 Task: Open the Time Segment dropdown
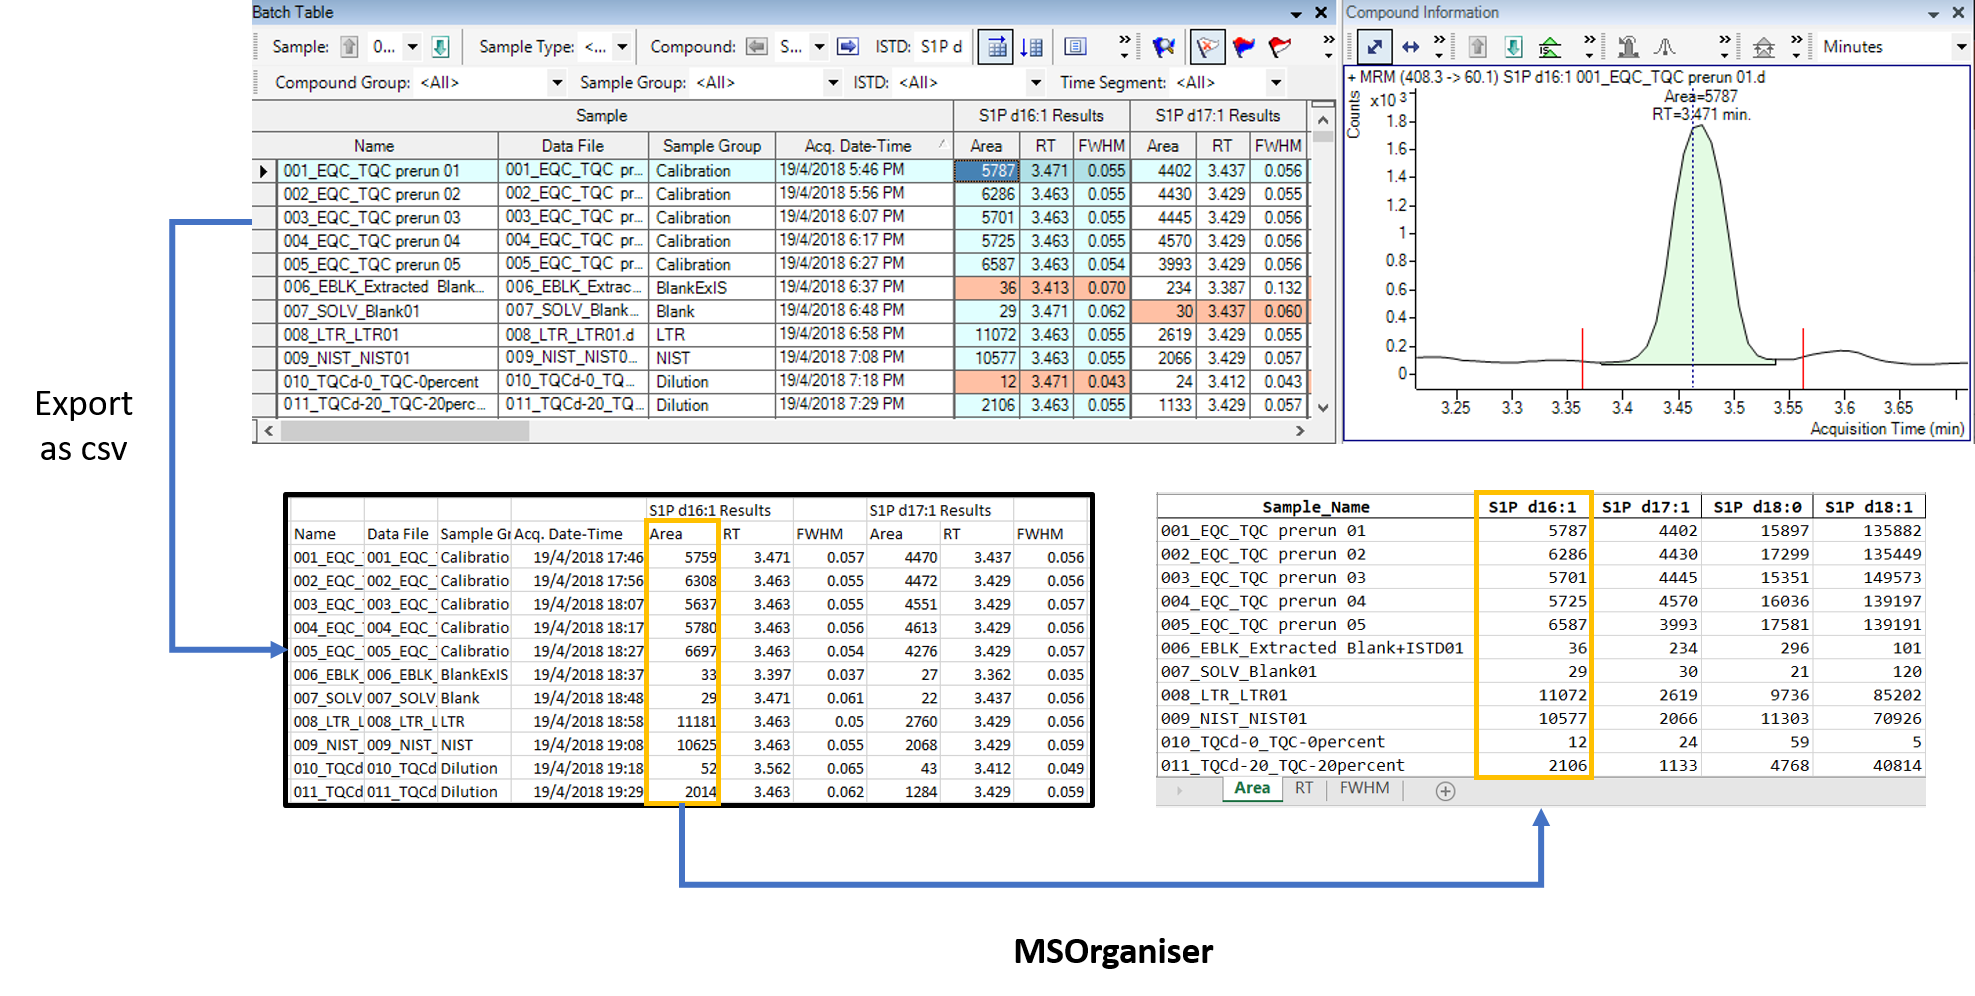(x=1276, y=83)
